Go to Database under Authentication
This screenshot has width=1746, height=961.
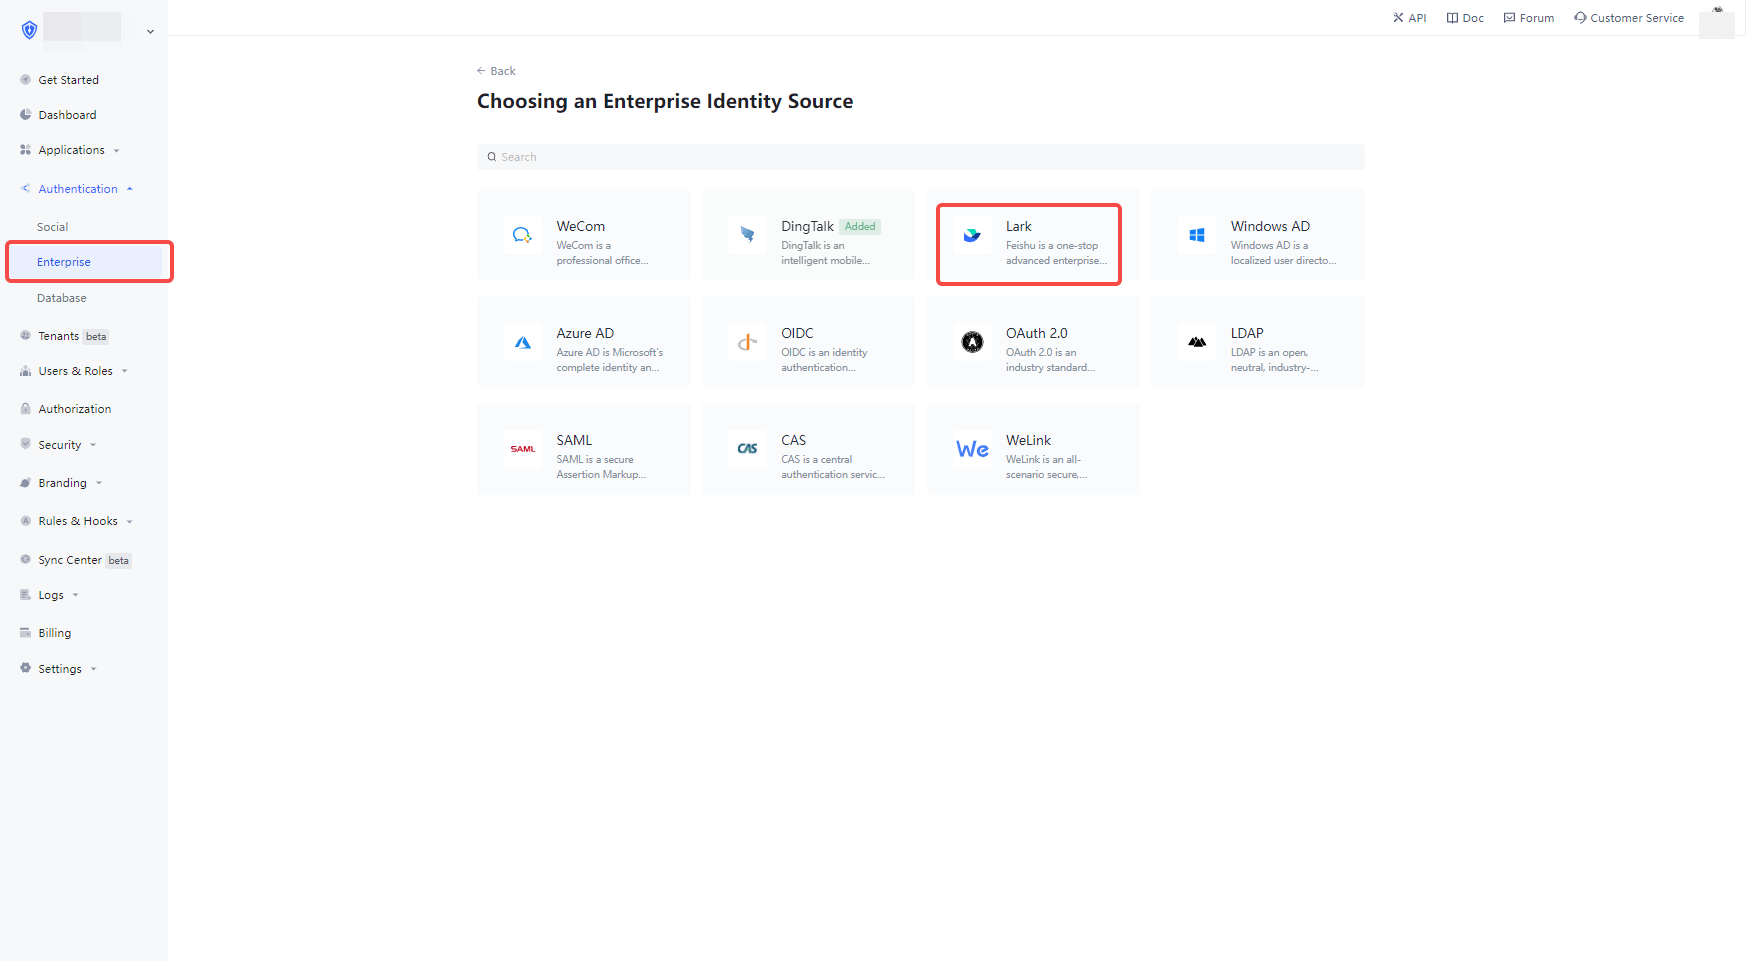[x=62, y=298]
